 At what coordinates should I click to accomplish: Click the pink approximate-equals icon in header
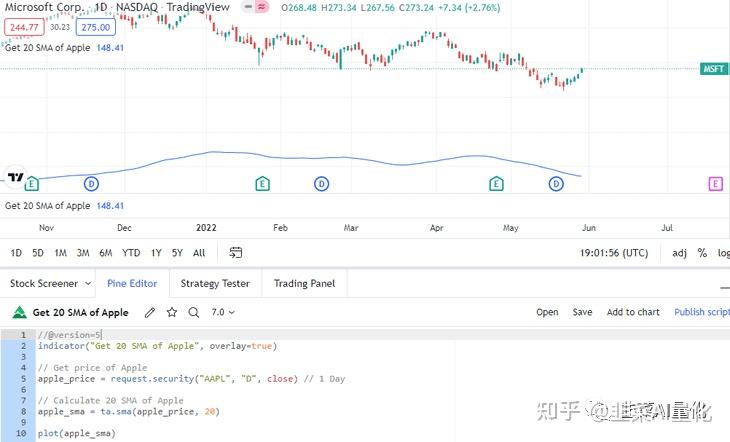tap(262, 7)
